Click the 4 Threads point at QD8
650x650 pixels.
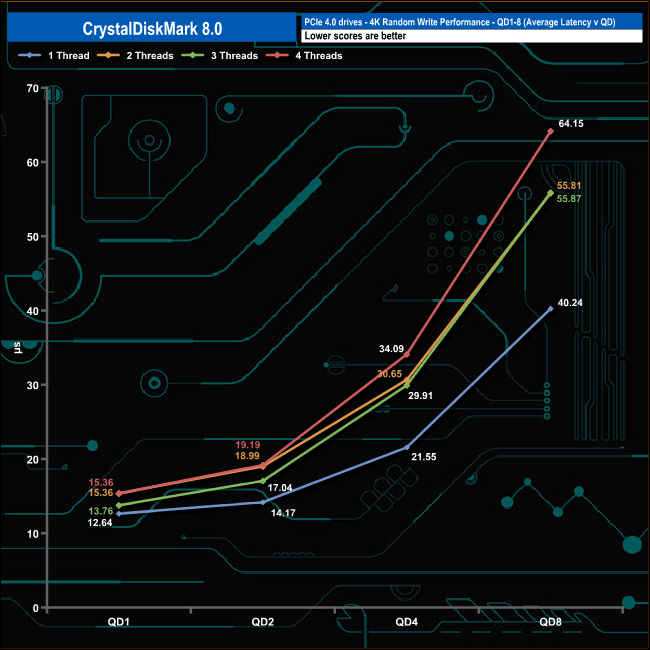pyautogui.click(x=551, y=131)
